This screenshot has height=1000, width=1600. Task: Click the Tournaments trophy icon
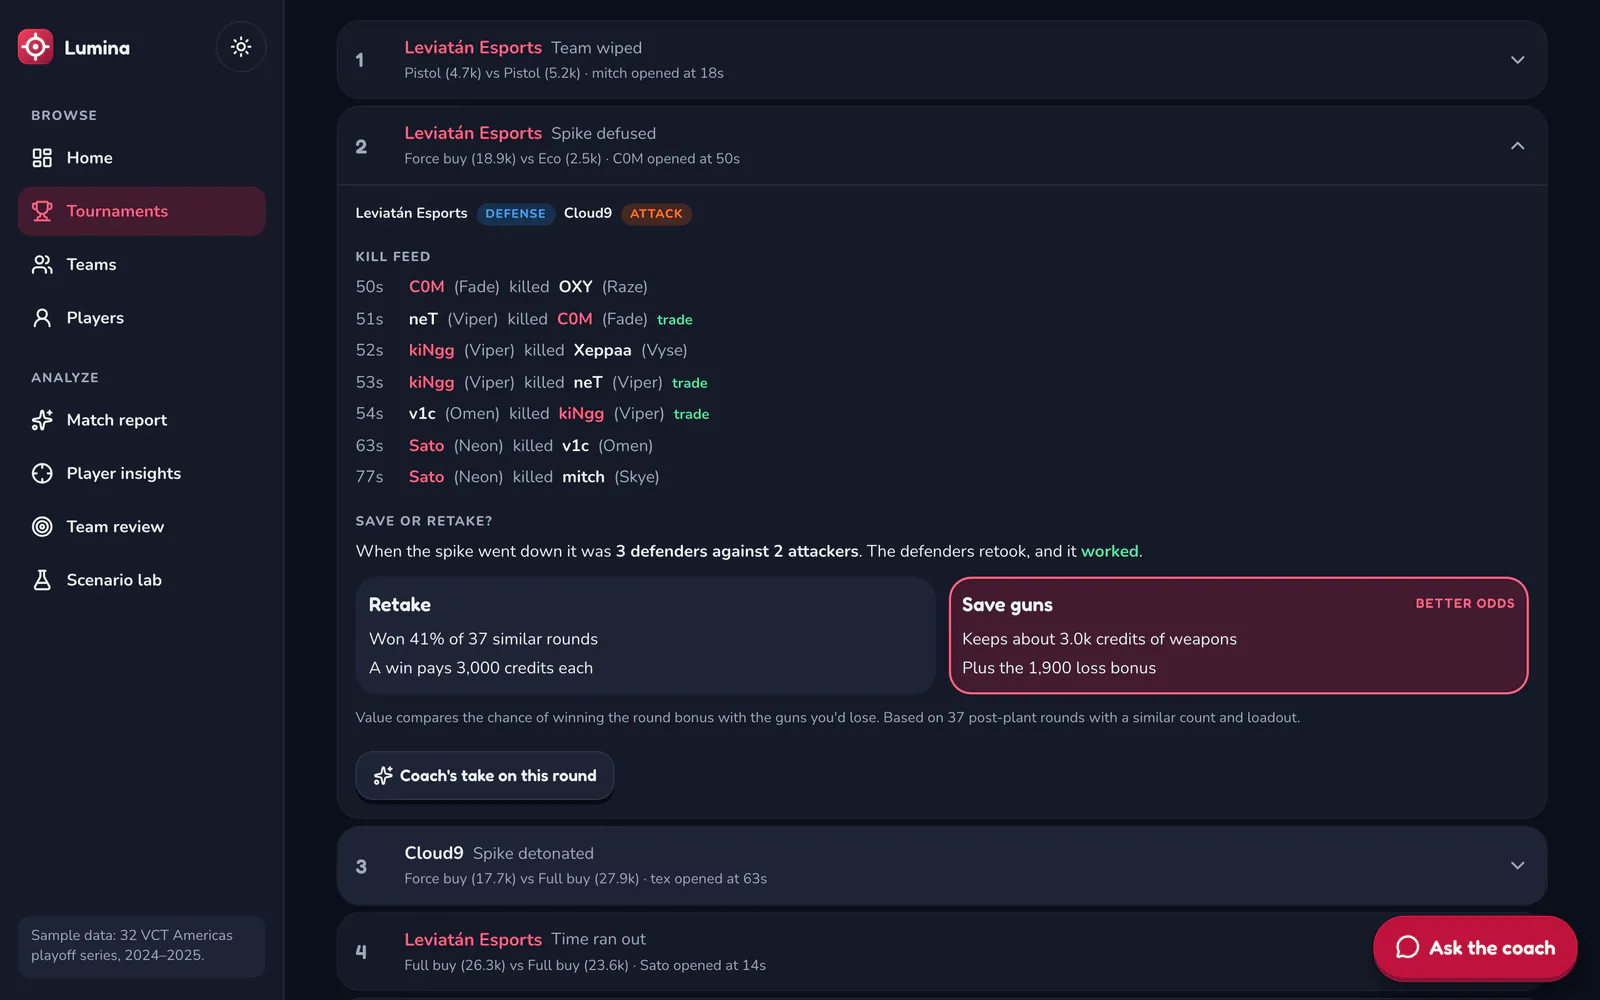(42, 211)
